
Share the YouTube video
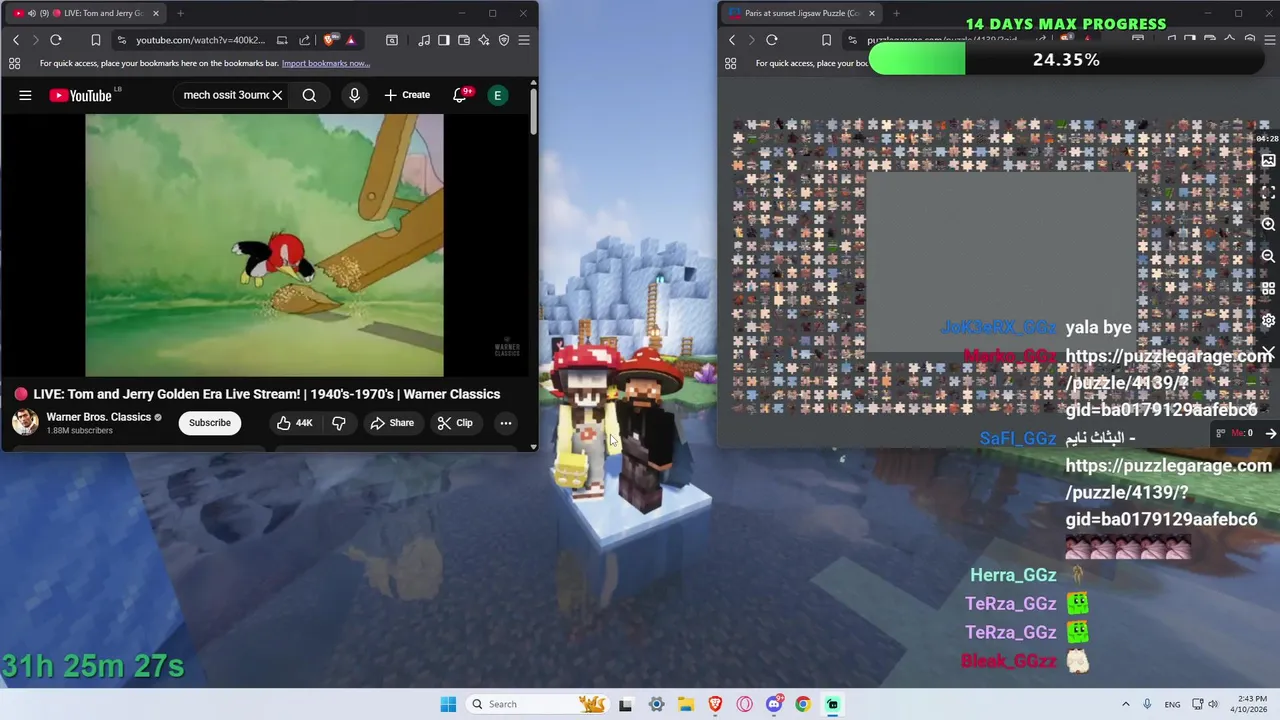[x=392, y=423]
